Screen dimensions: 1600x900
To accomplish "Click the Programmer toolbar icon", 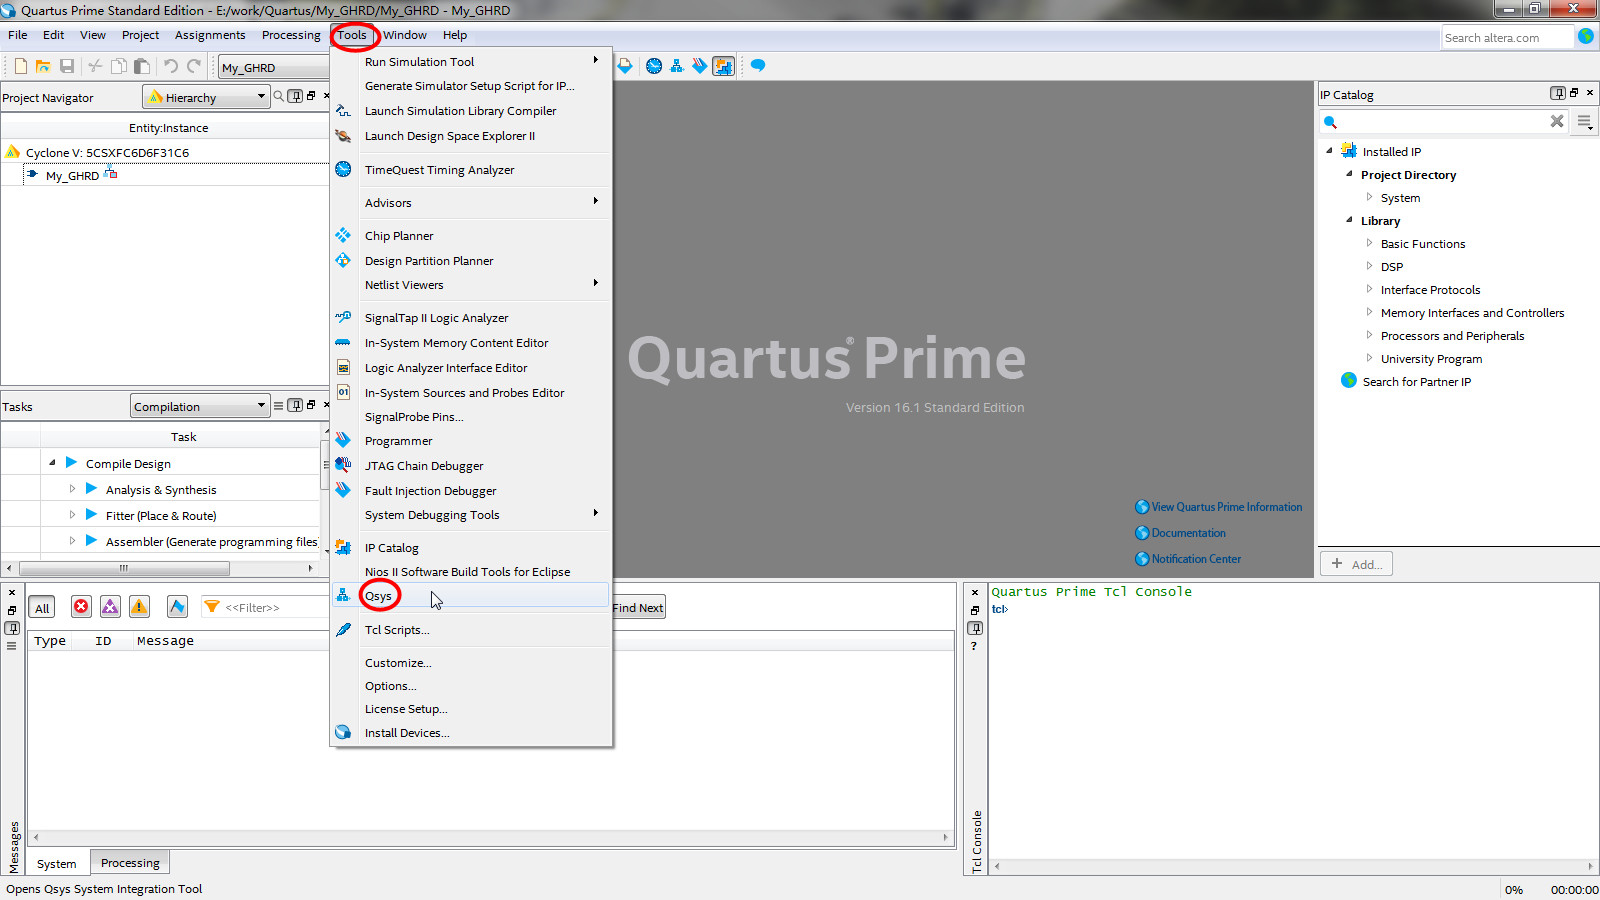I will coord(700,66).
